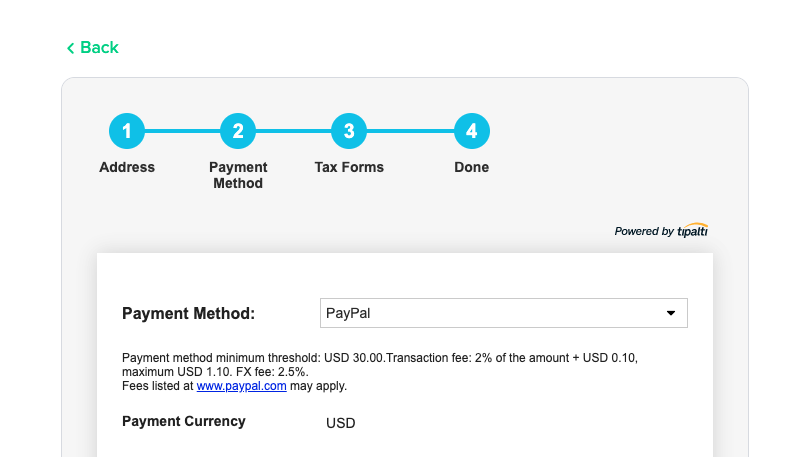Click the Payment Method step label
The width and height of the screenshot is (802, 457).
tap(238, 175)
